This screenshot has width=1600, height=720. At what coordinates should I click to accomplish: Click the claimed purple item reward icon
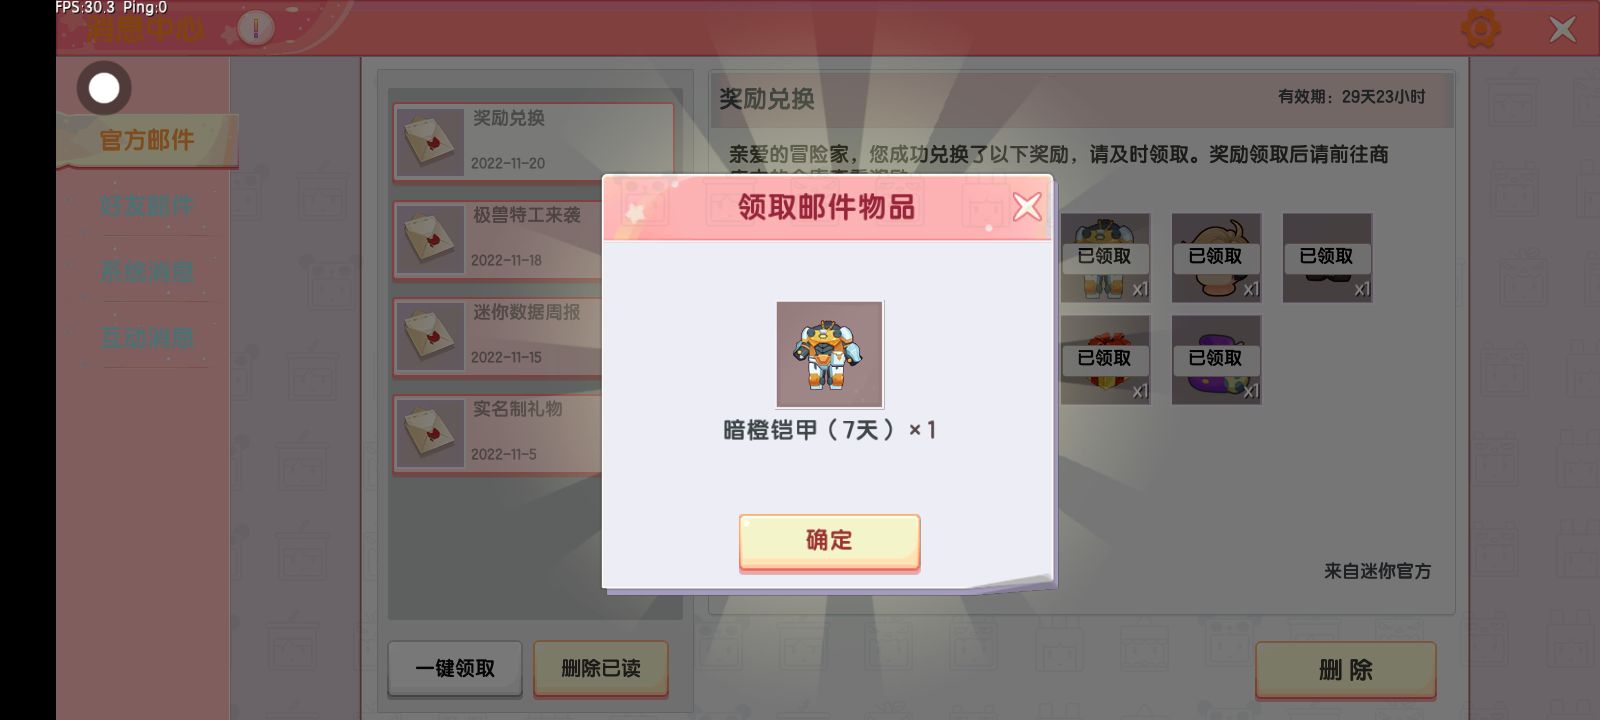(1216, 360)
